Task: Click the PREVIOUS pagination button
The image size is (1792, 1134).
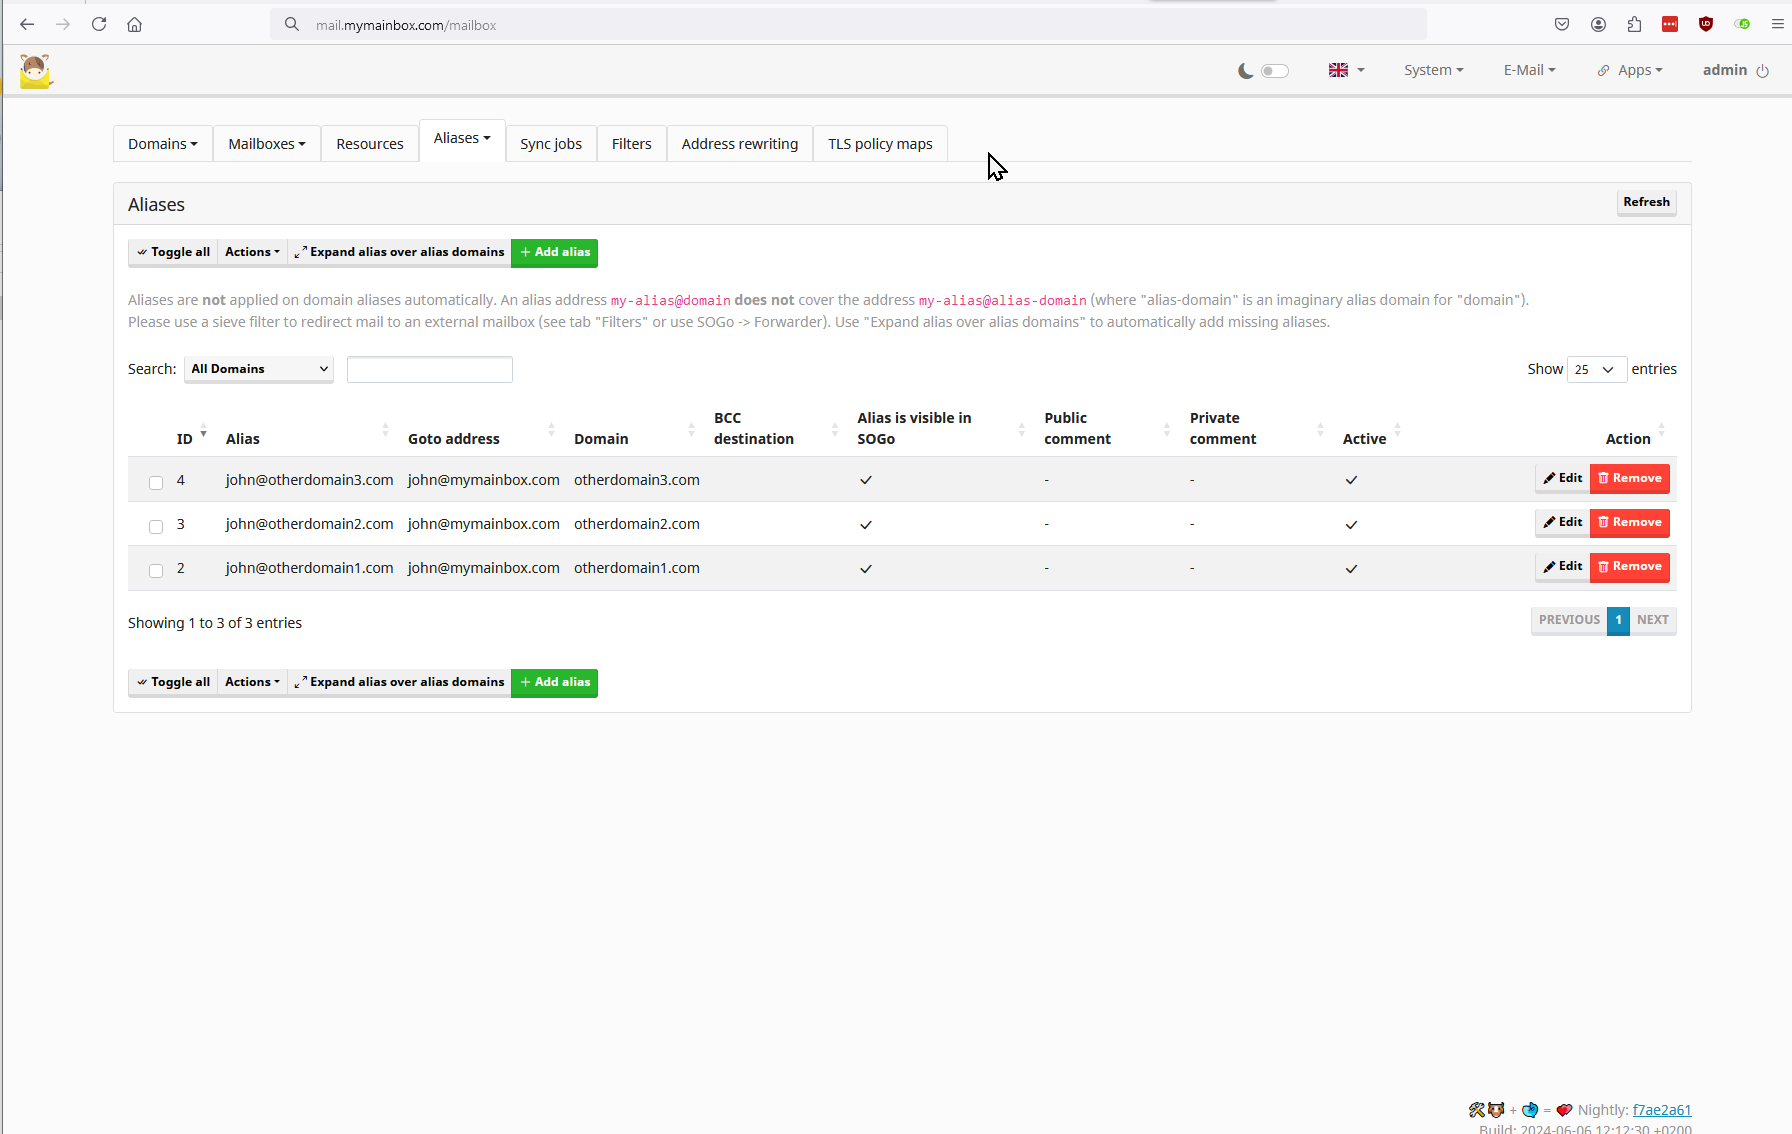Action: pos(1569,620)
